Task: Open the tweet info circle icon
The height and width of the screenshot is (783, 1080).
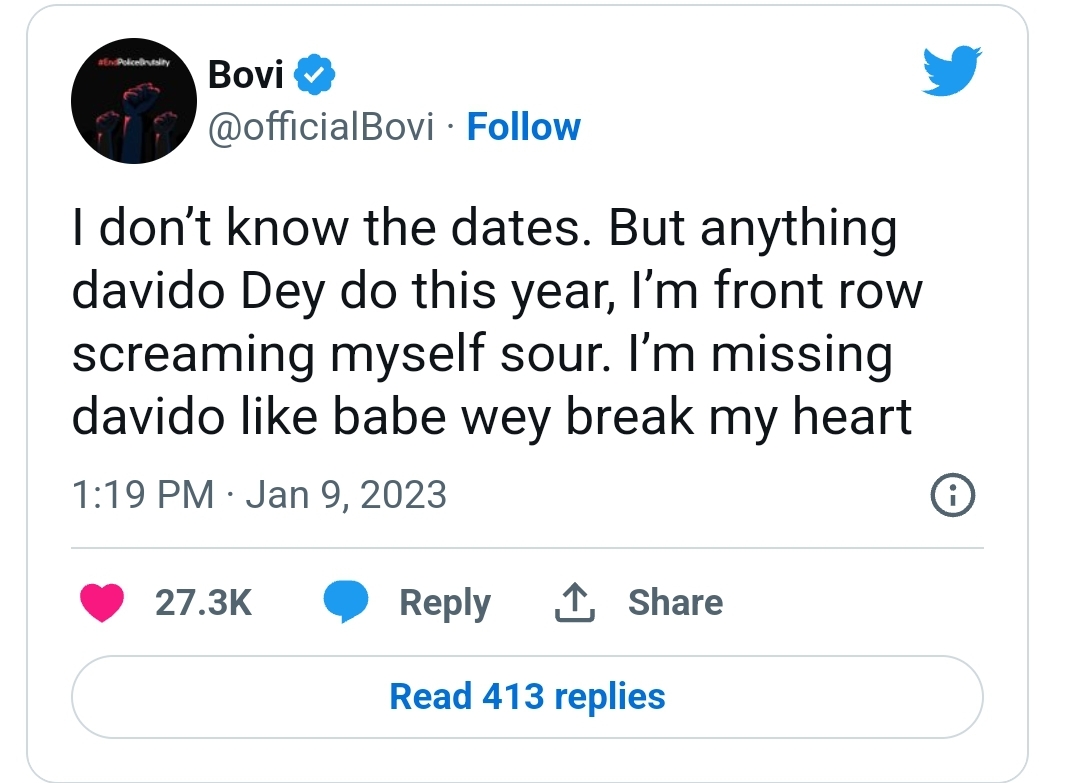Action: (x=953, y=495)
